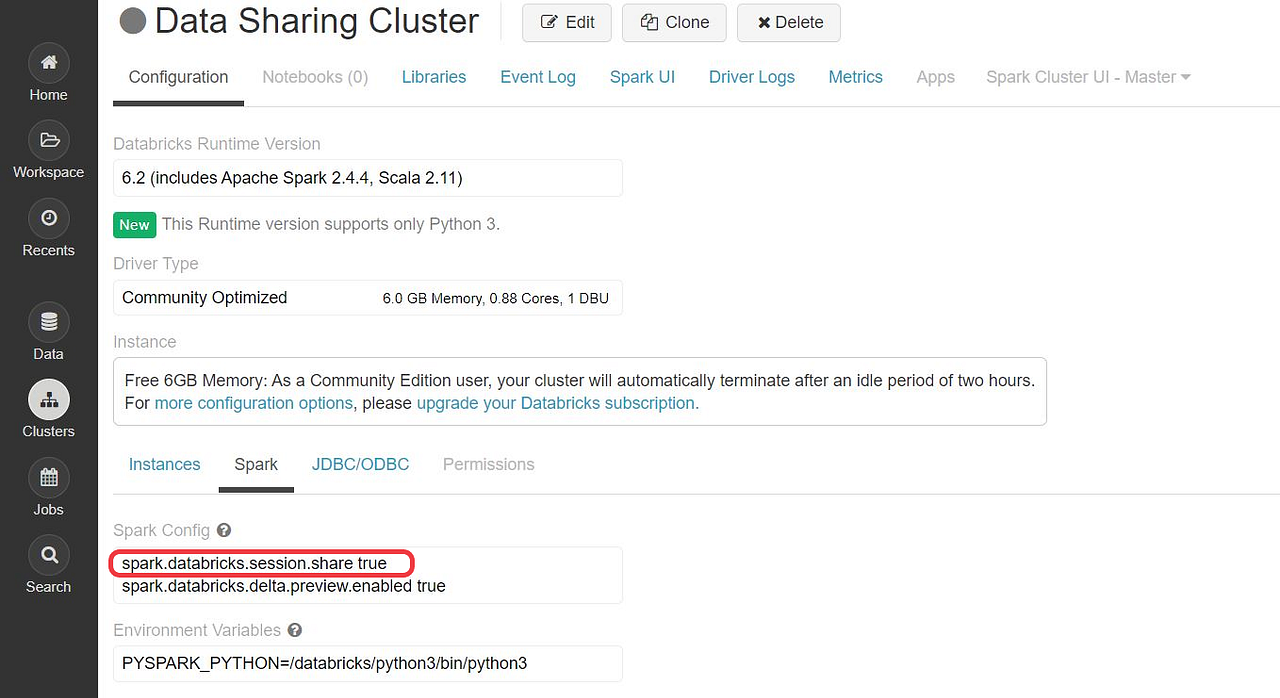Click the Edit cluster button
1280x698 pixels.
tap(567, 22)
